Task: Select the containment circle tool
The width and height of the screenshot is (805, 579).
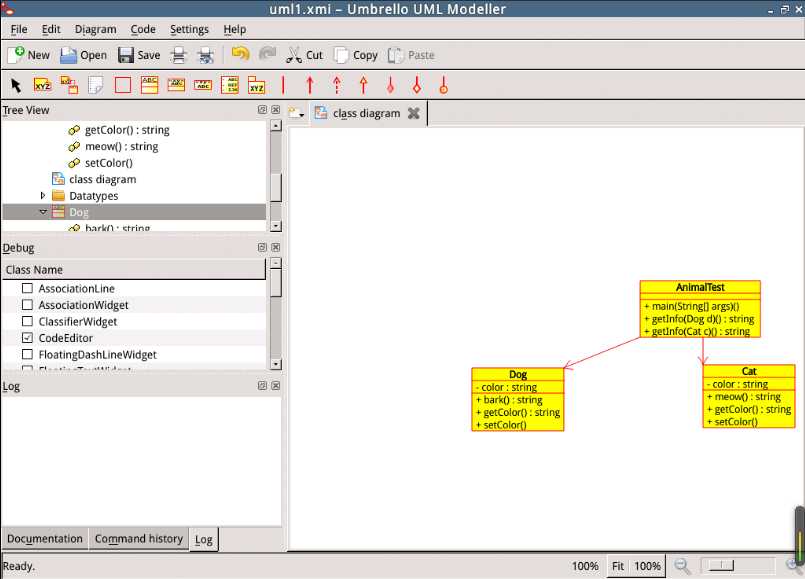Action: tap(444, 85)
